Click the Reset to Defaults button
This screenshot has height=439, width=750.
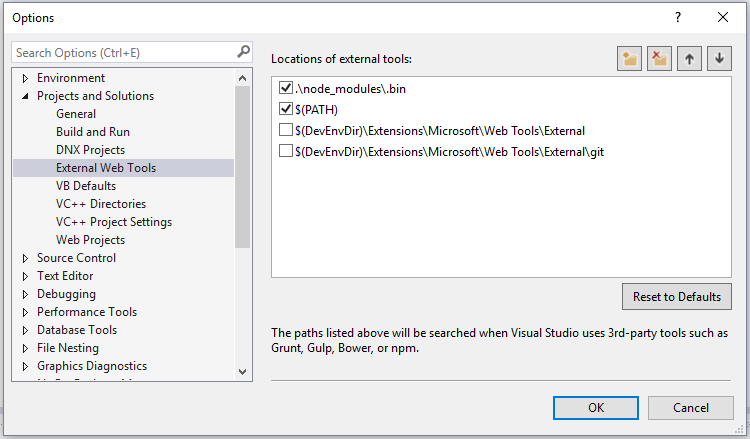point(677,296)
